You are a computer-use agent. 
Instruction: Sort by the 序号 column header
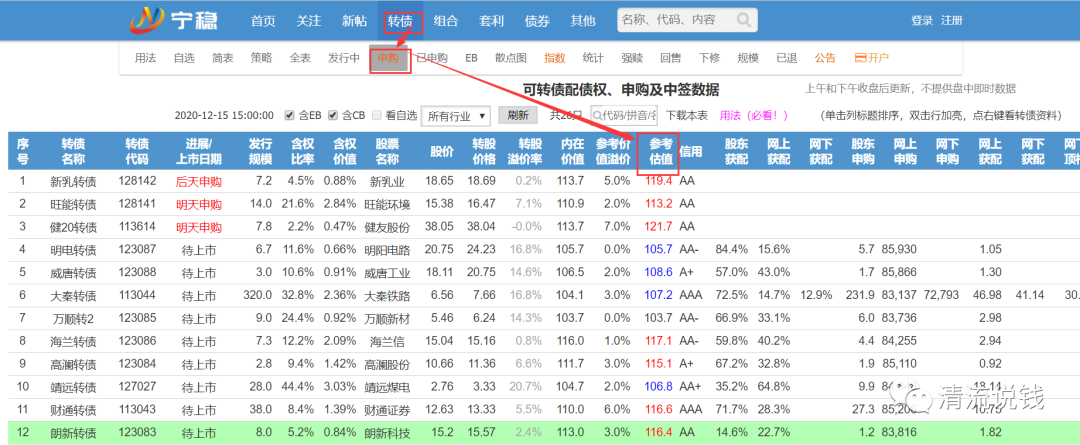(23, 151)
